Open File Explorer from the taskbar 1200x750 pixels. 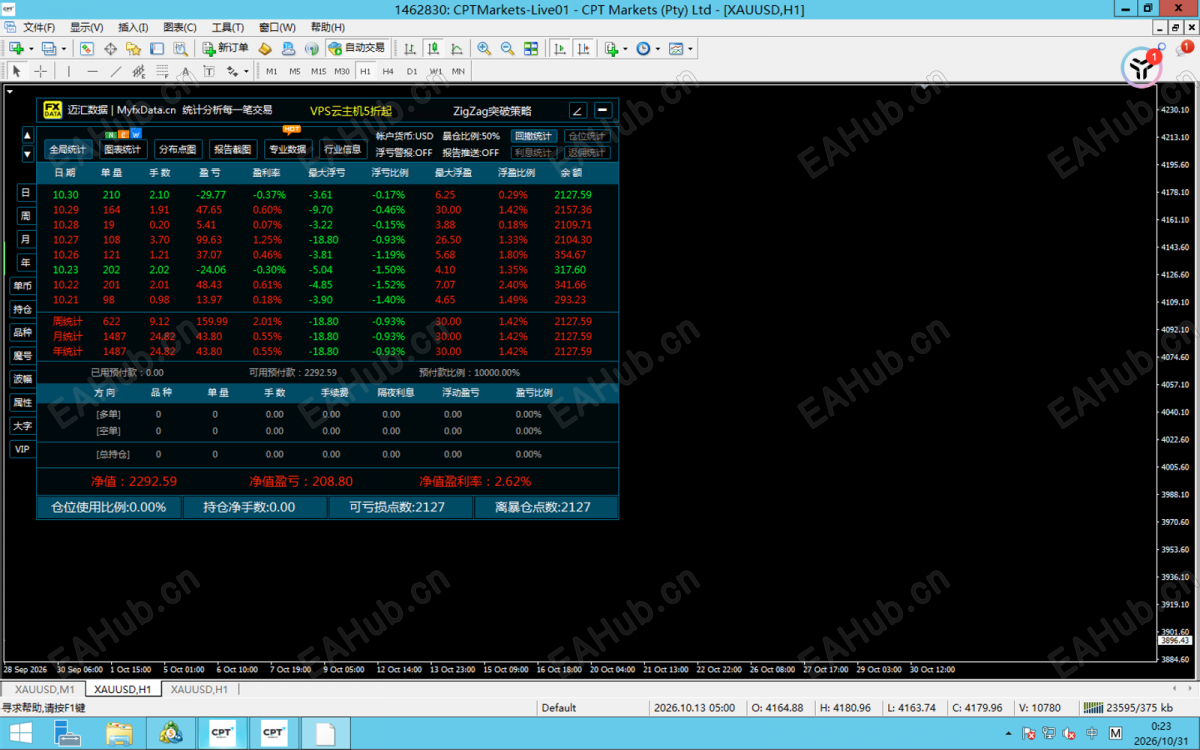(119, 733)
